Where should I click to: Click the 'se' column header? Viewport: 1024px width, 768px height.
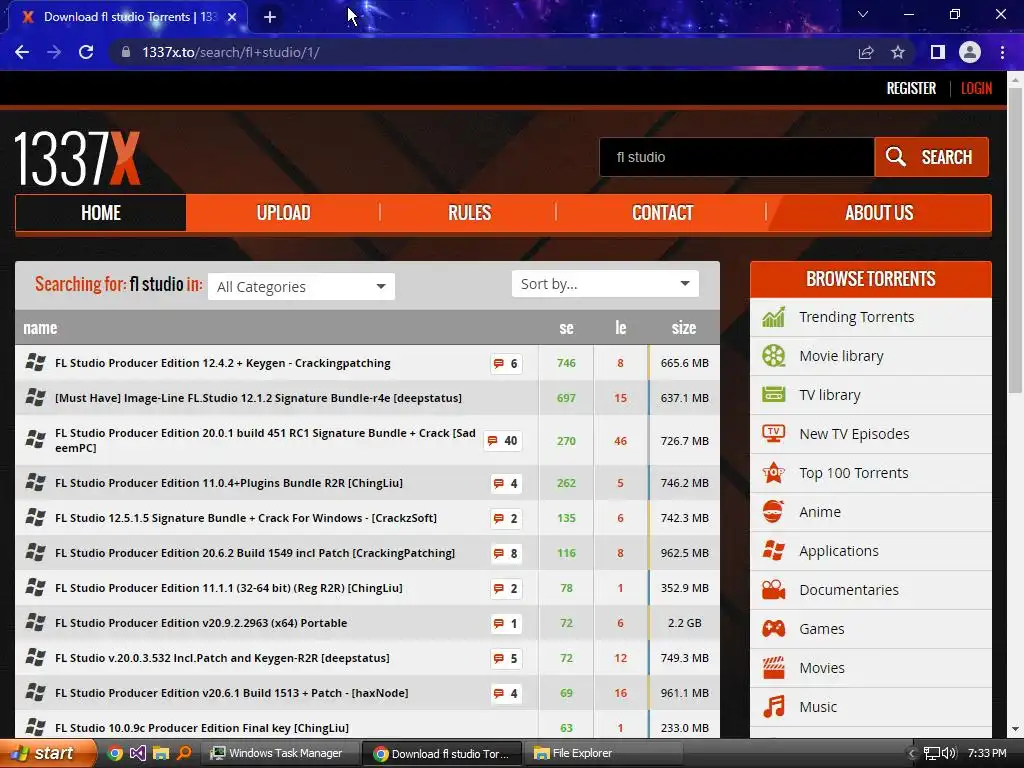pyautogui.click(x=566, y=328)
